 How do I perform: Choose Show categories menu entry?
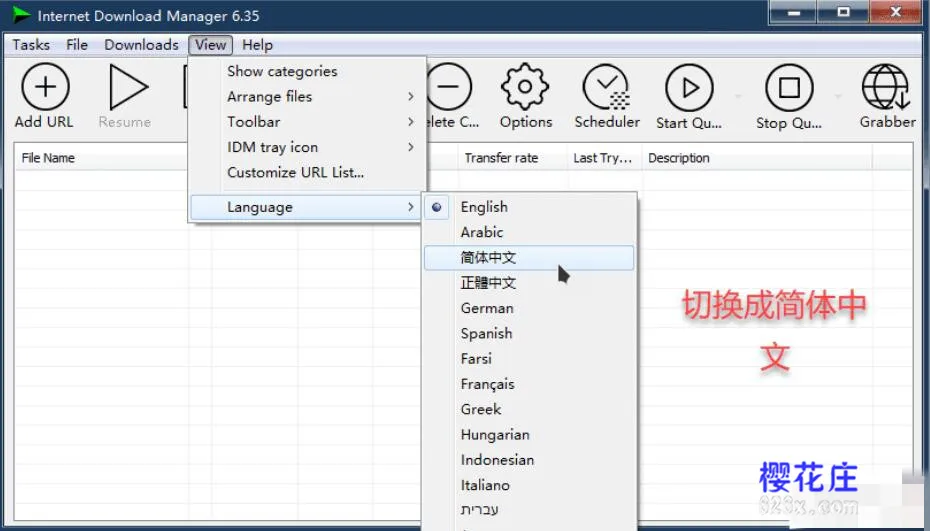pyautogui.click(x=307, y=71)
